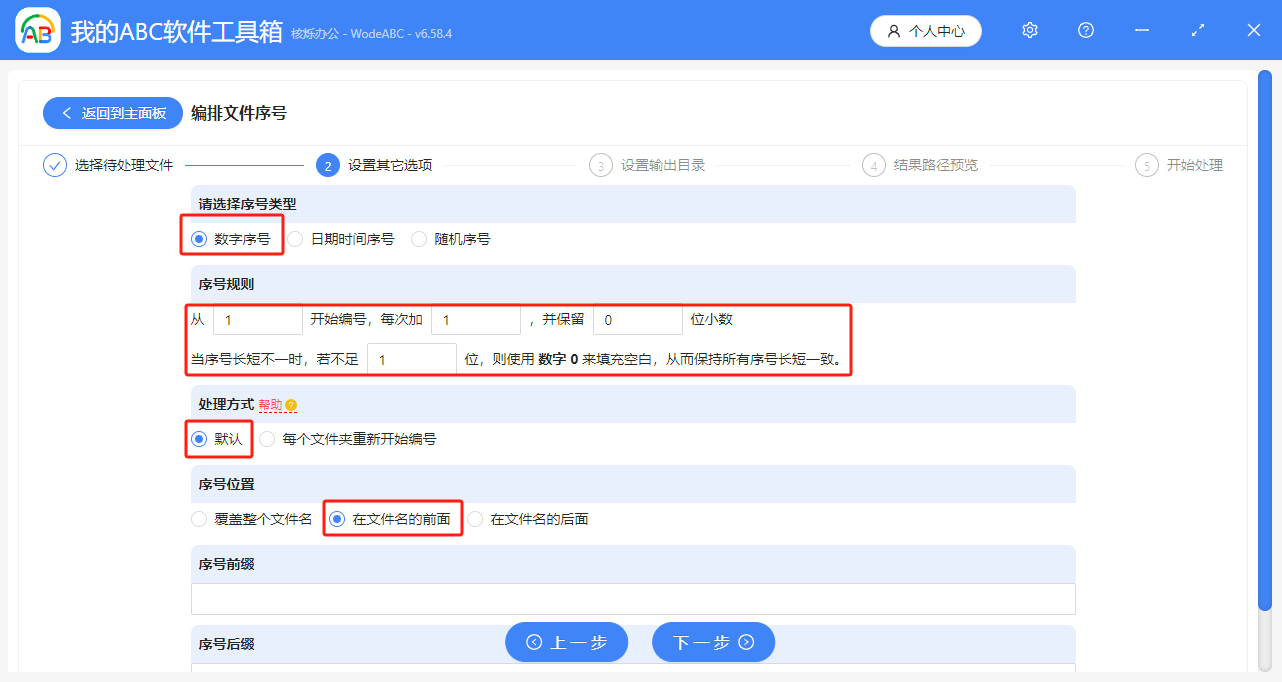Choose 覆盖整个文件名 option
The width and height of the screenshot is (1282, 682).
(x=197, y=518)
